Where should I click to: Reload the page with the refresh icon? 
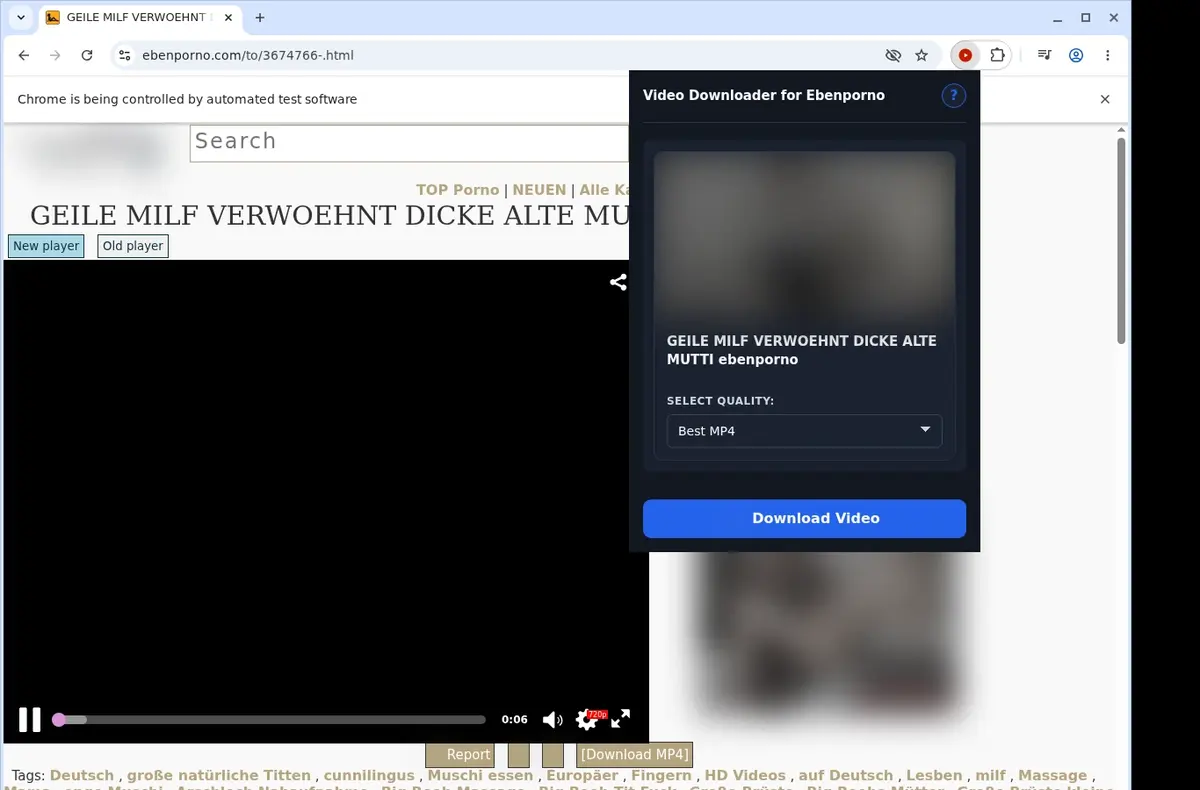[x=87, y=56]
